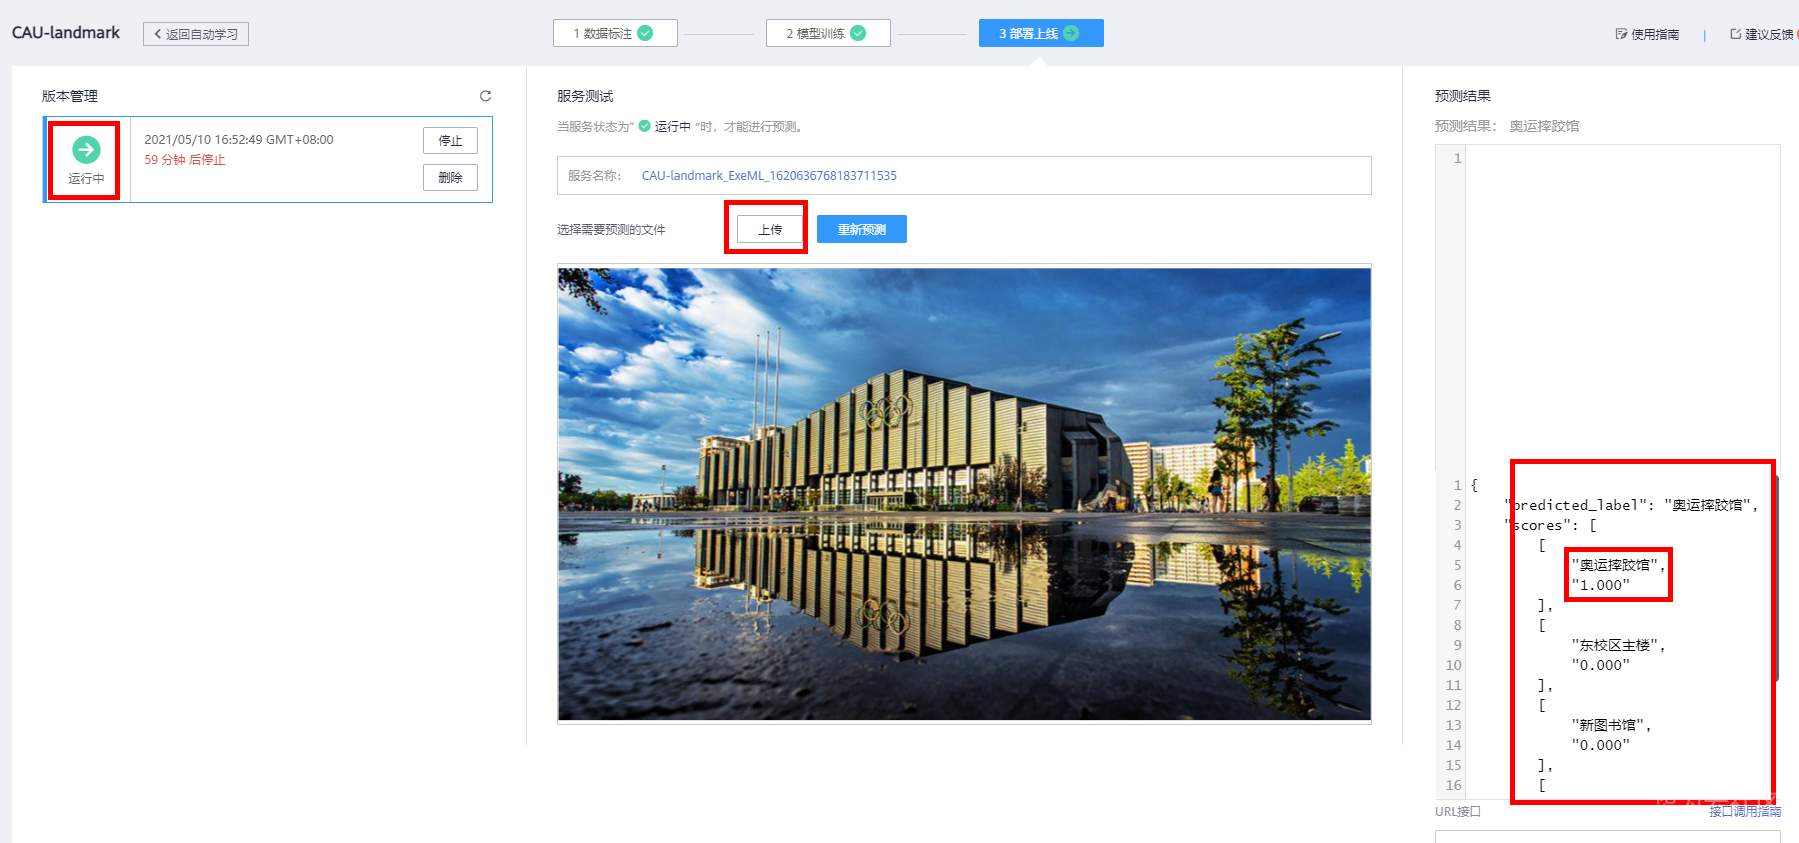Click the uploaded stadium photo preview
This screenshot has width=1799, height=843.
[964, 494]
